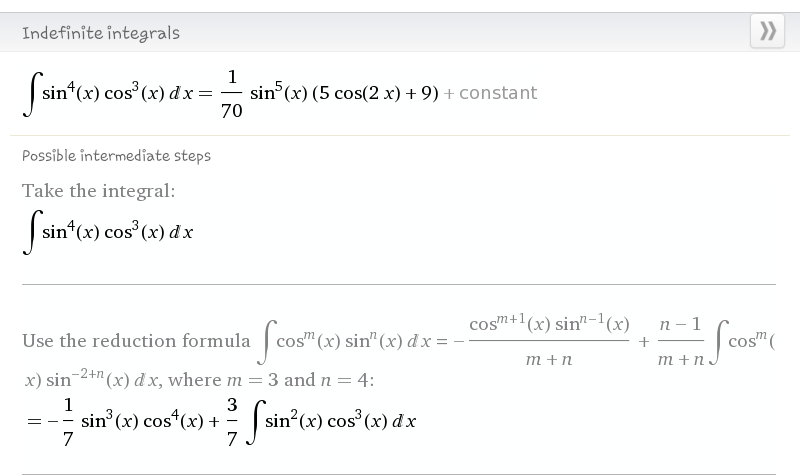Click the "Take the integral:" text
The height and width of the screenshot is (475, 800).
[x=98, y=190]
